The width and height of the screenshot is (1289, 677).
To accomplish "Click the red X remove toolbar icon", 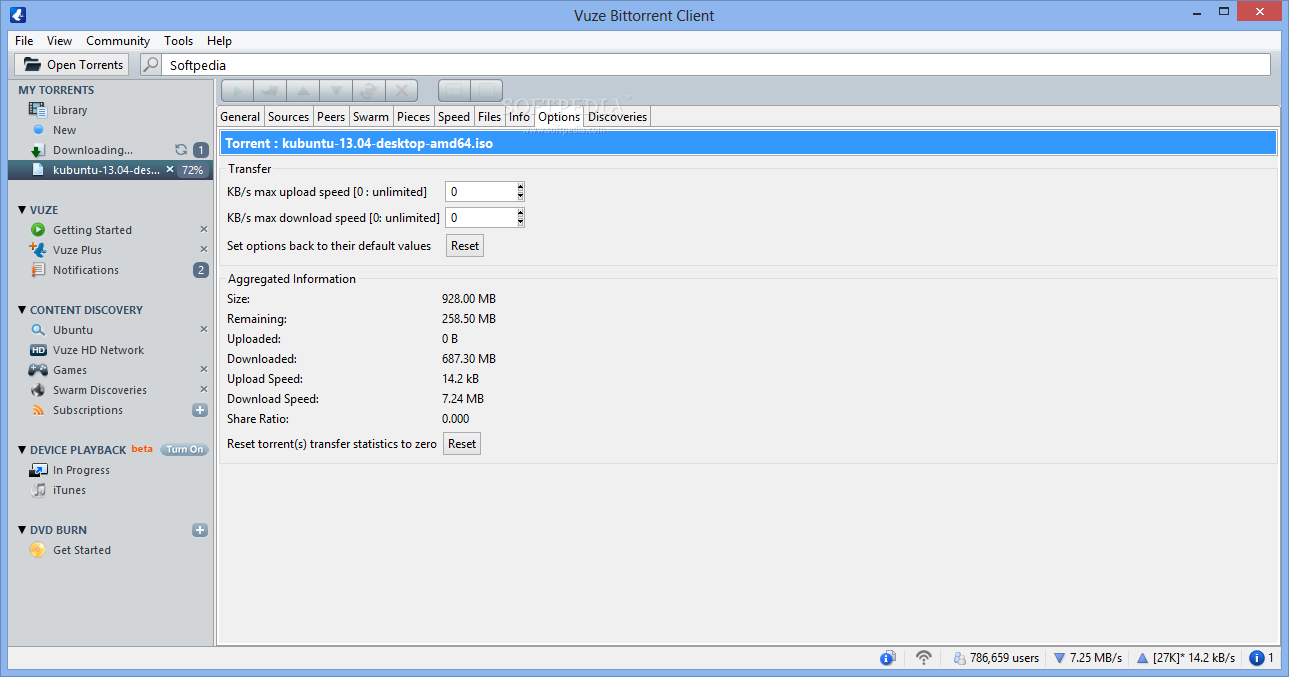I will (402, 91).
